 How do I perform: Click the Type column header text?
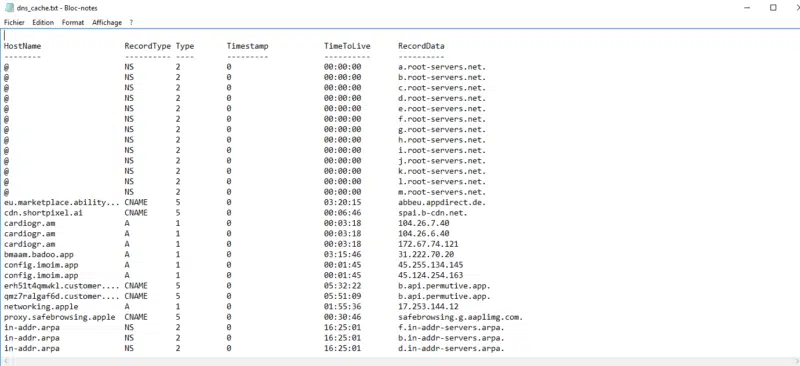point(185,46)
